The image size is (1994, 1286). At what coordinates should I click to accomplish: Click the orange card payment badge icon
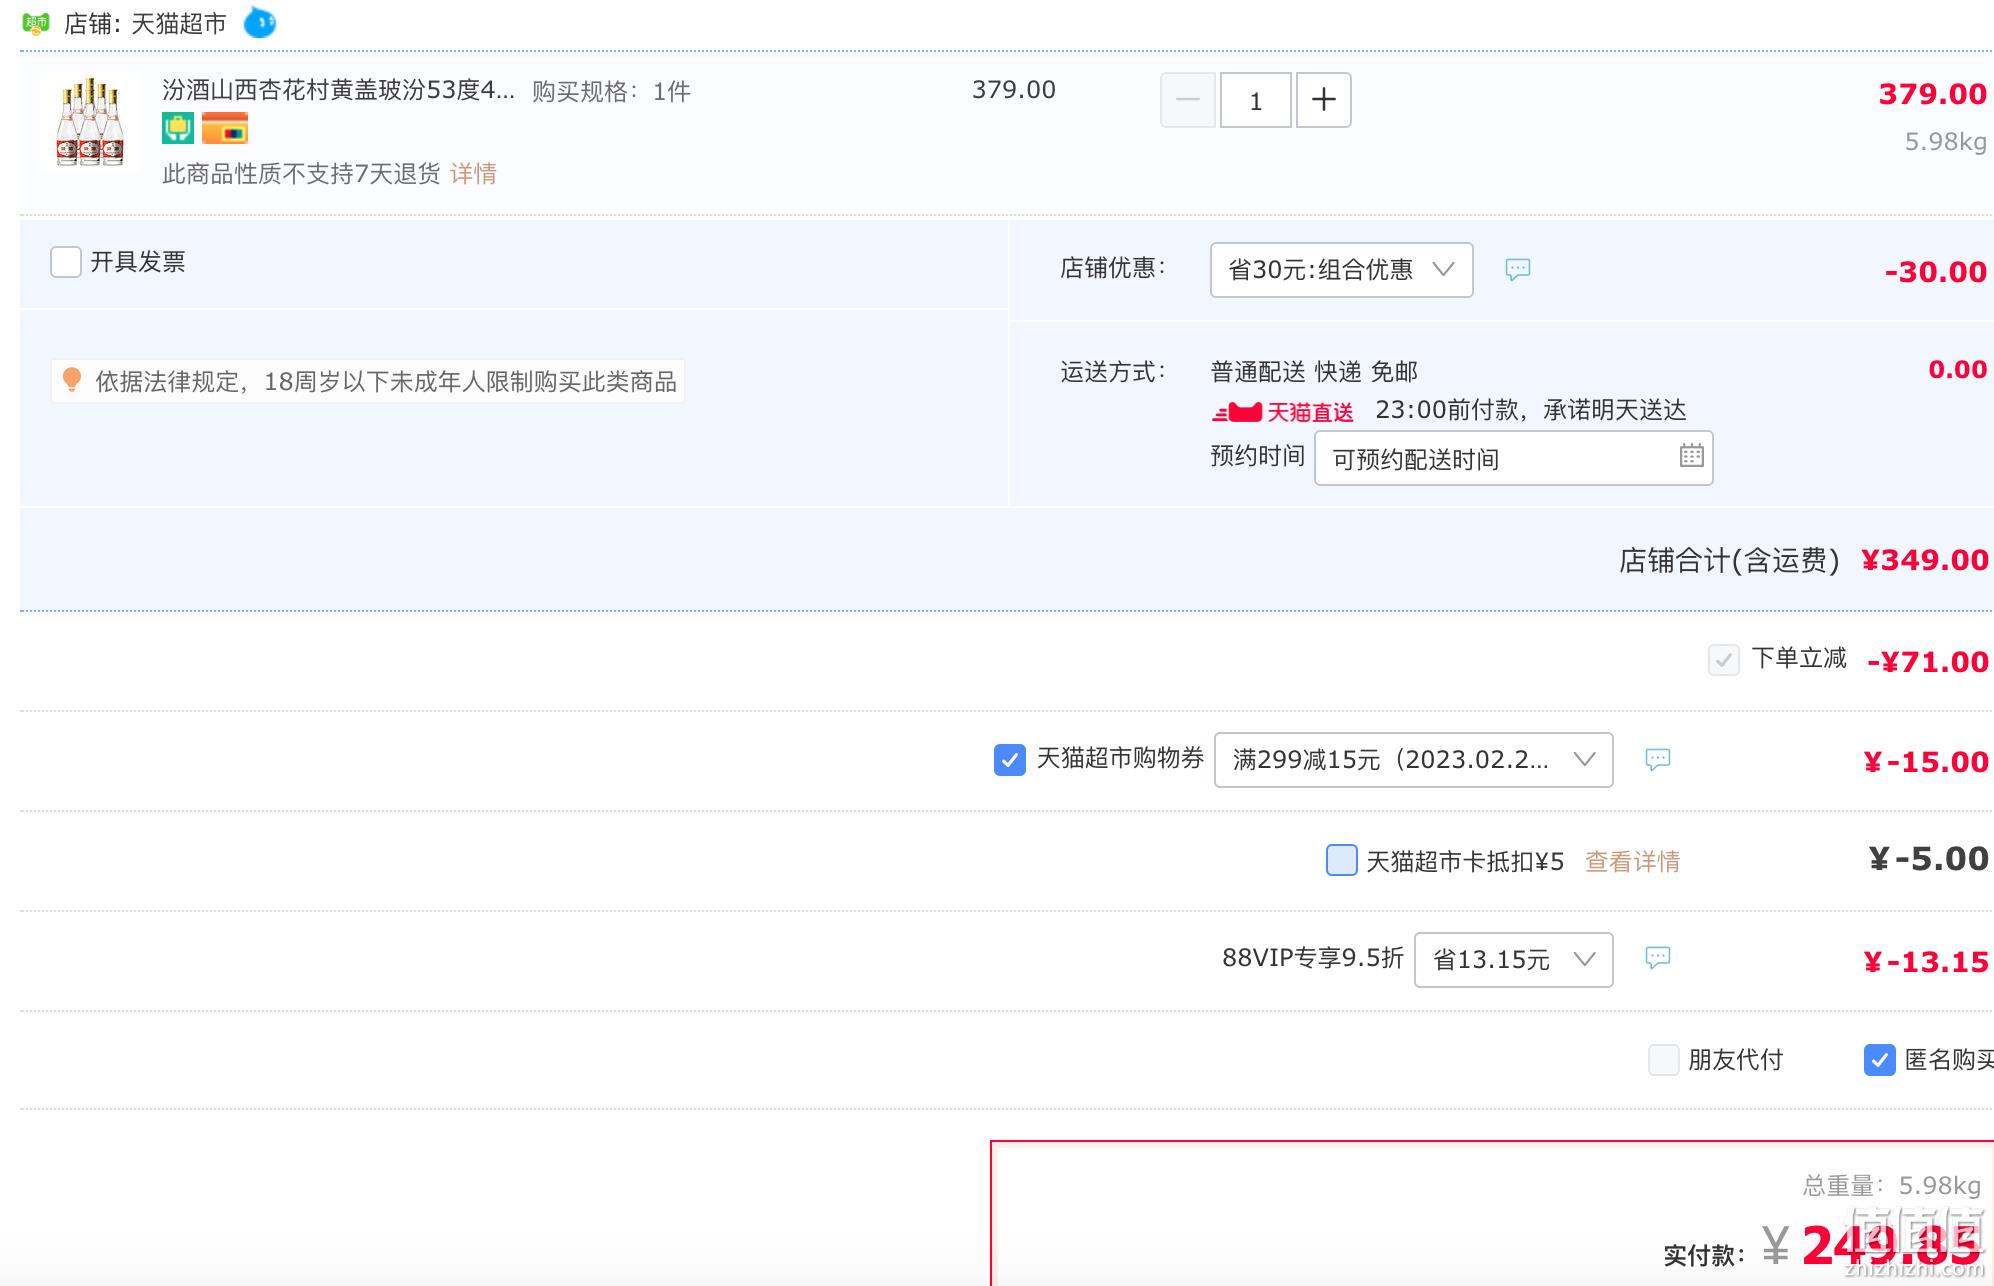[225, 129]
